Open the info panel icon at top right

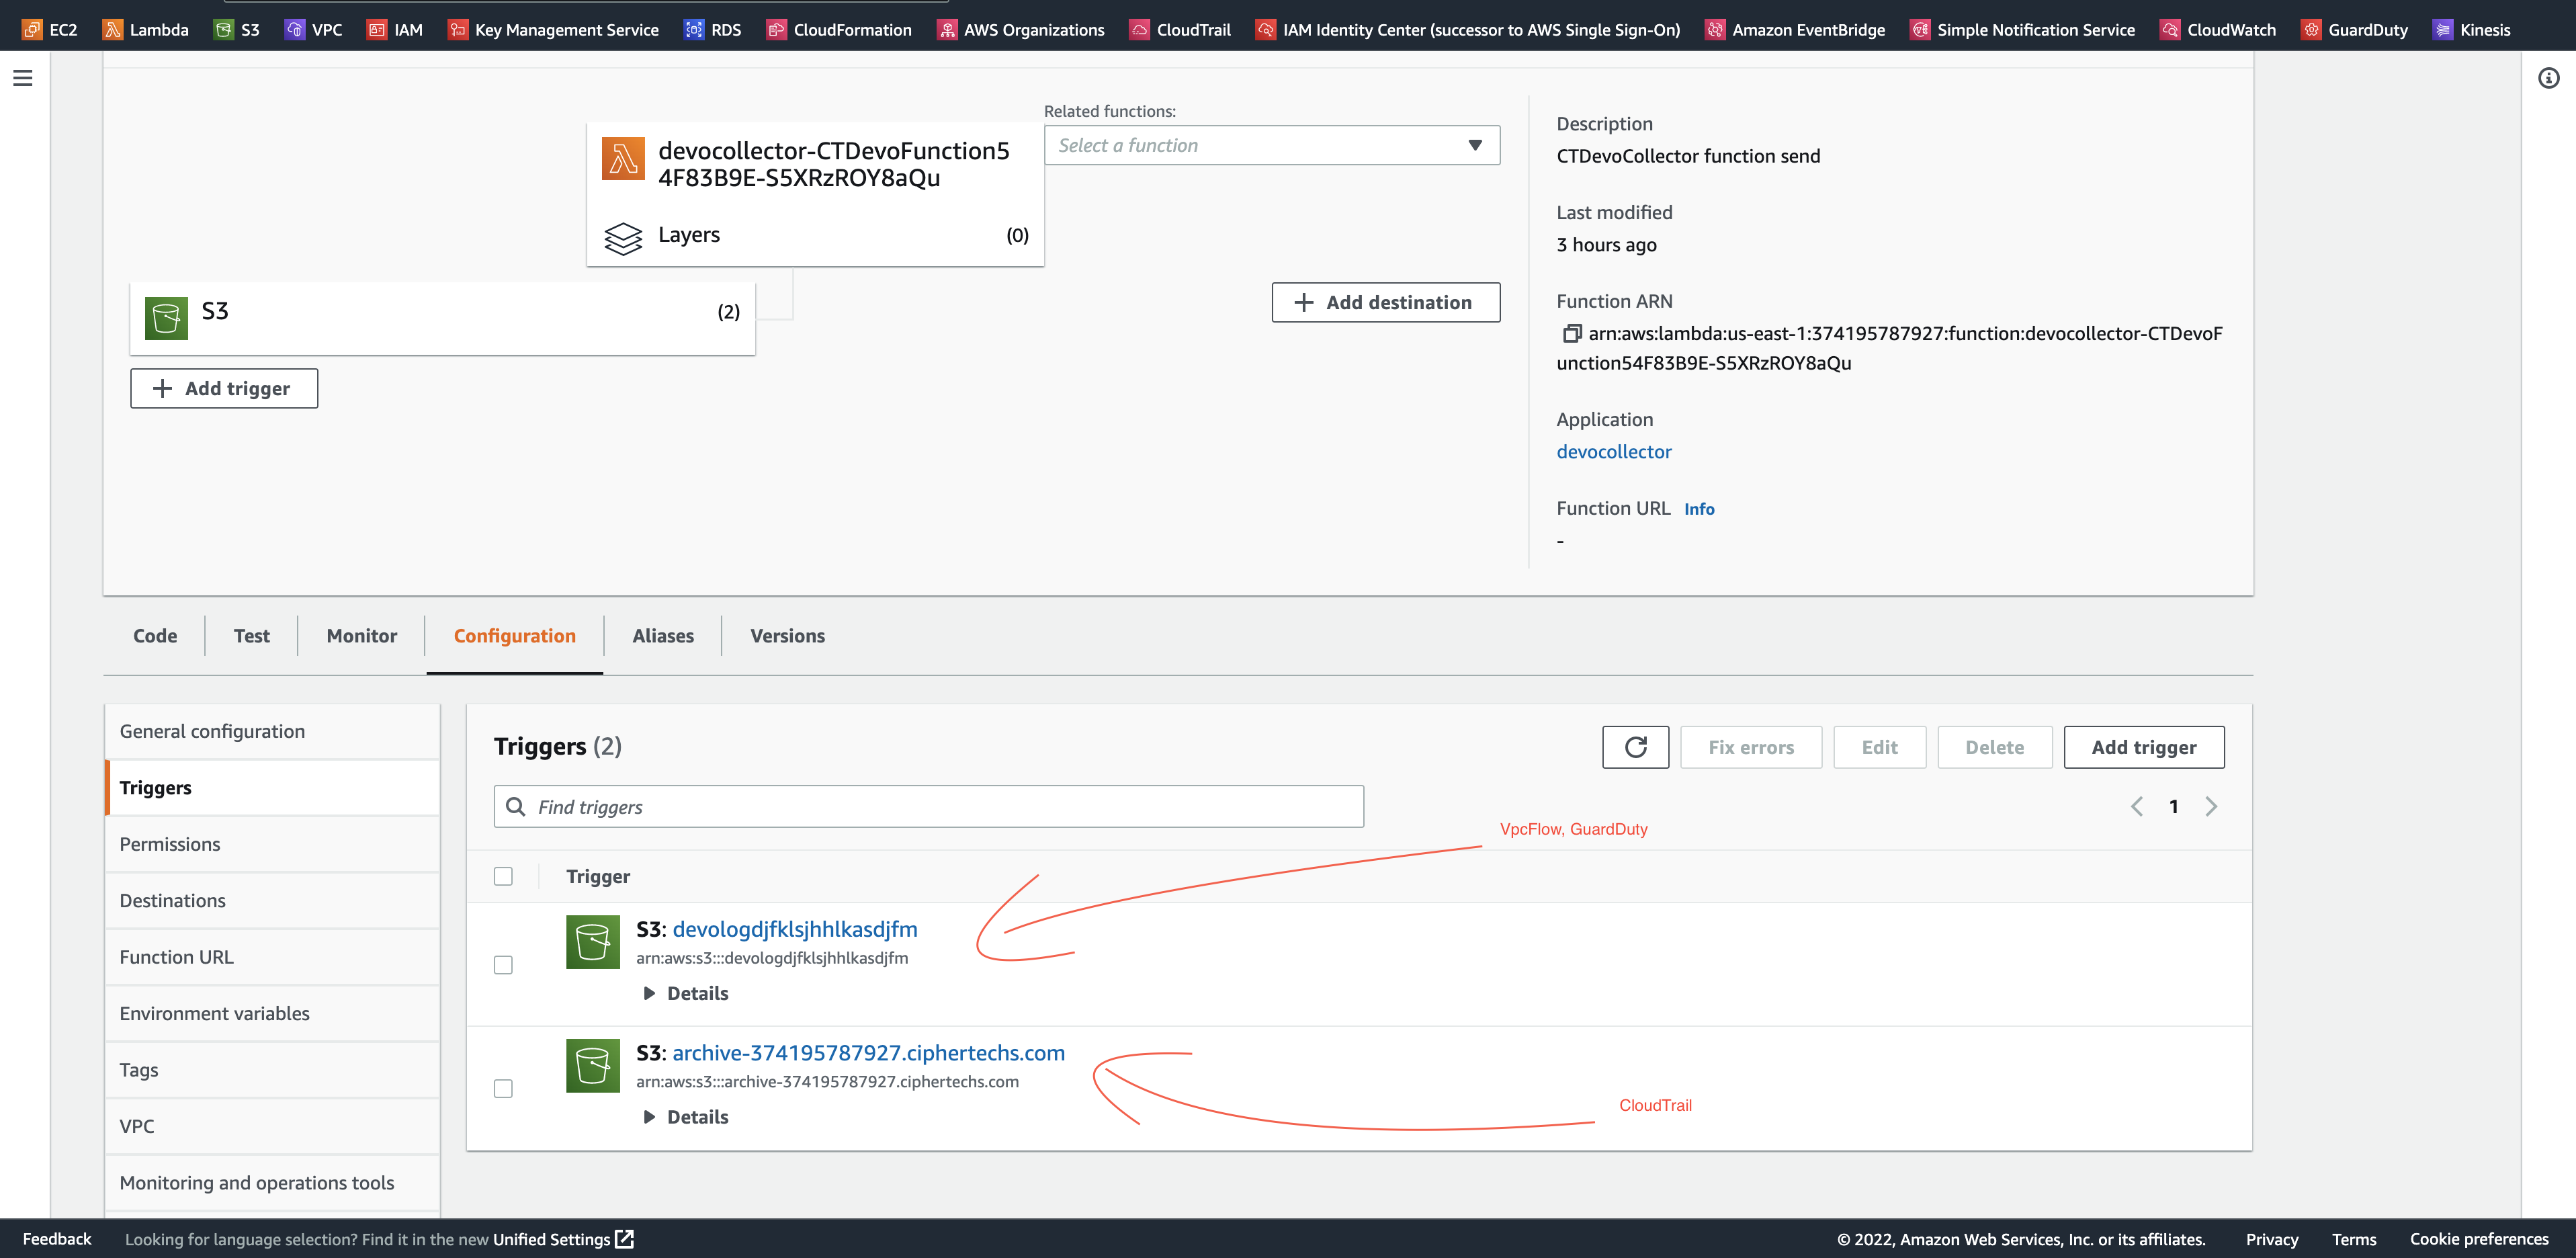pos(2548,78)
